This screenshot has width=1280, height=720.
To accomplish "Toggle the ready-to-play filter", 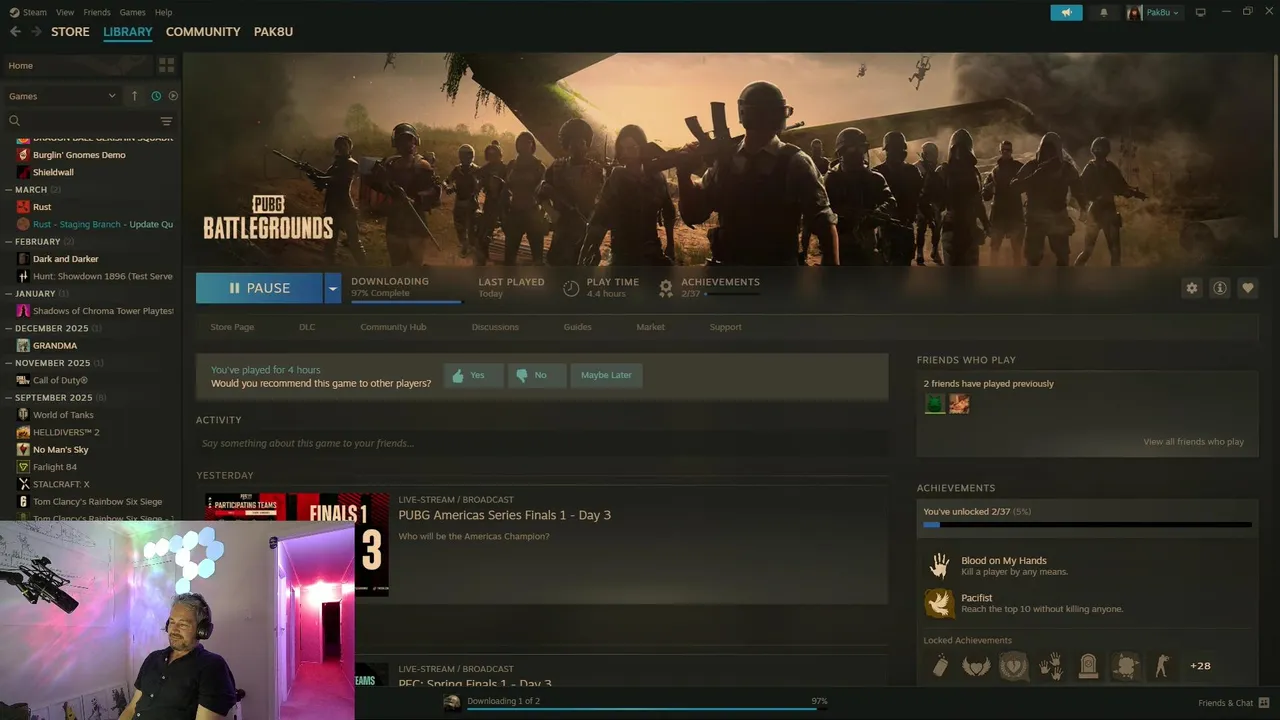I will click(173, 96).
